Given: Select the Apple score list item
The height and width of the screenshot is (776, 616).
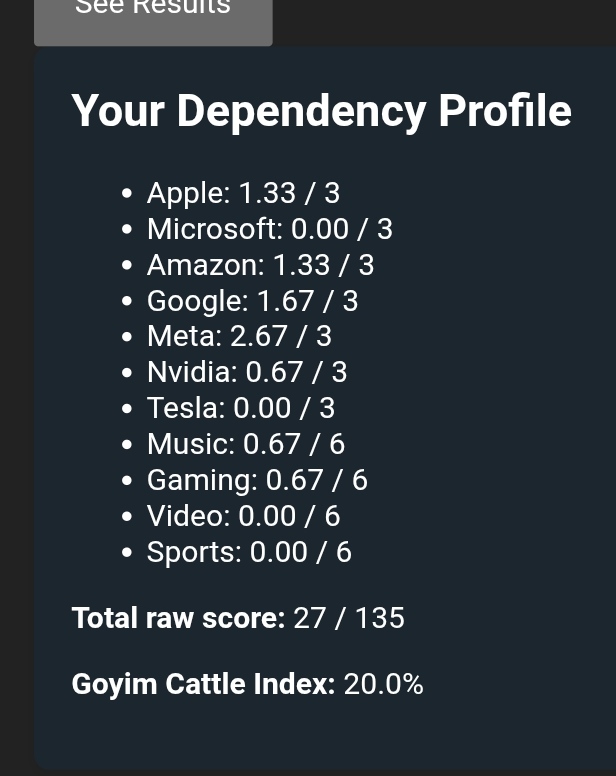Looking at the screenshot, I should (243, 193).
